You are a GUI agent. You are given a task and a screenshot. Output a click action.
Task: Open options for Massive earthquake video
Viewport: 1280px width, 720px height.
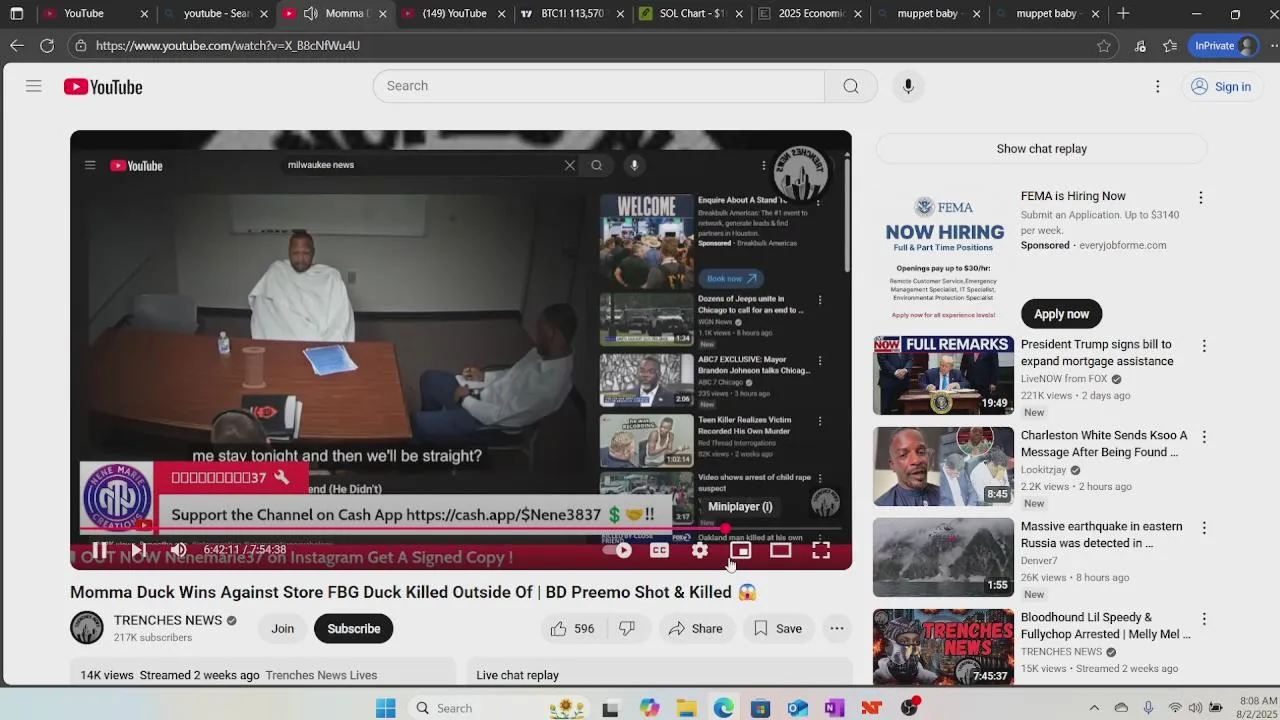pyautogui.click(x=1204, y=528)
